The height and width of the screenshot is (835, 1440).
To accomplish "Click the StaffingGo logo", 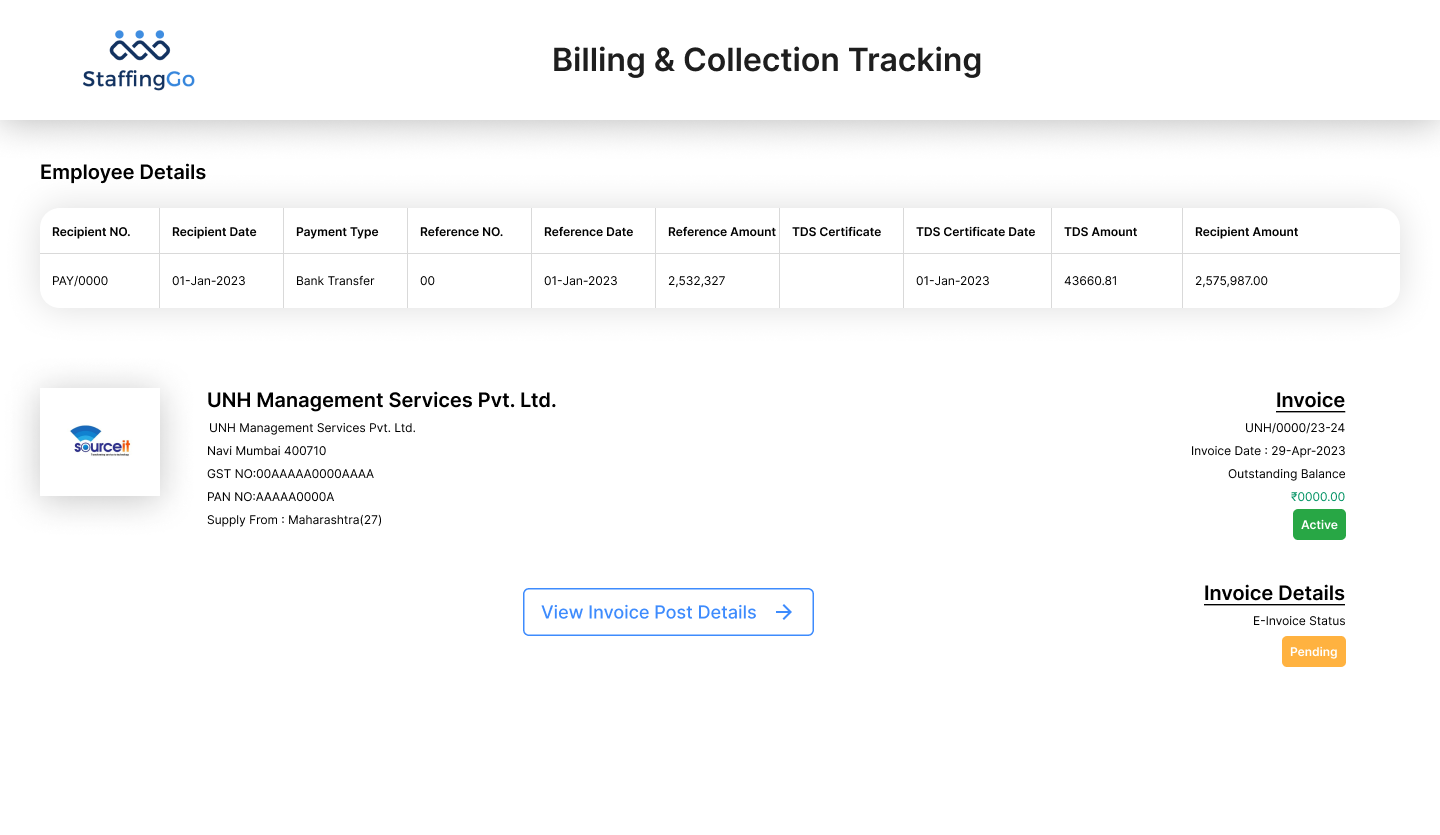I will click(x=139, y=60).
